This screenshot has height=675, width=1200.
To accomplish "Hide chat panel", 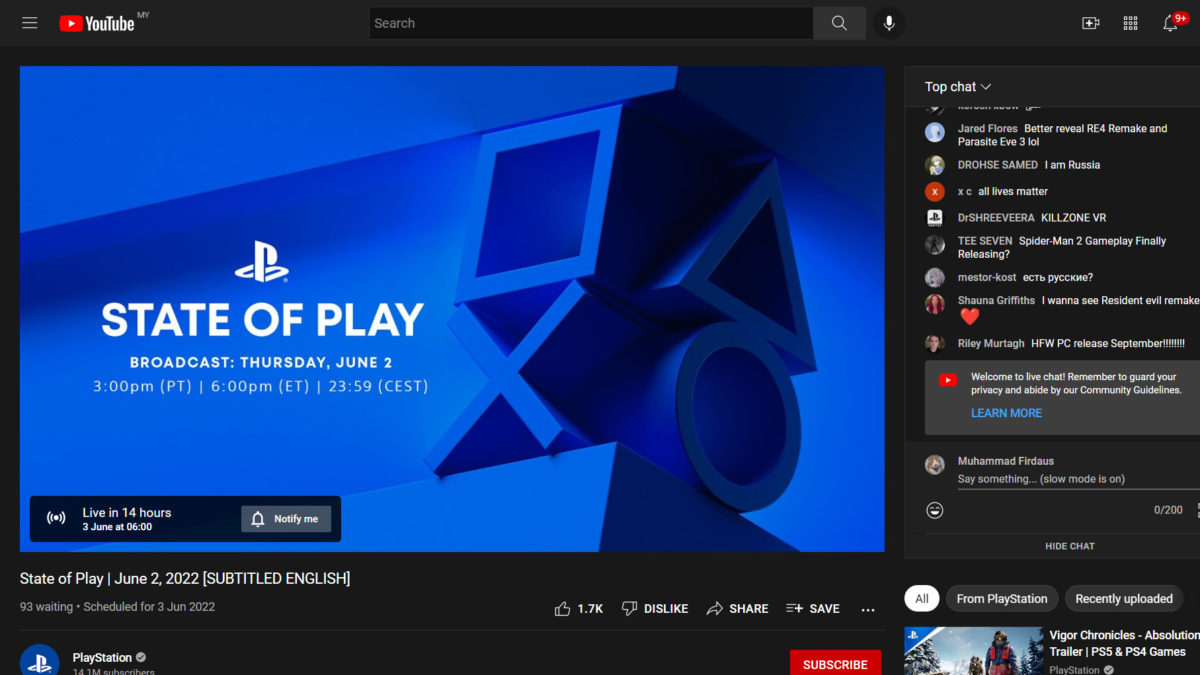I will click(1069, 546).
